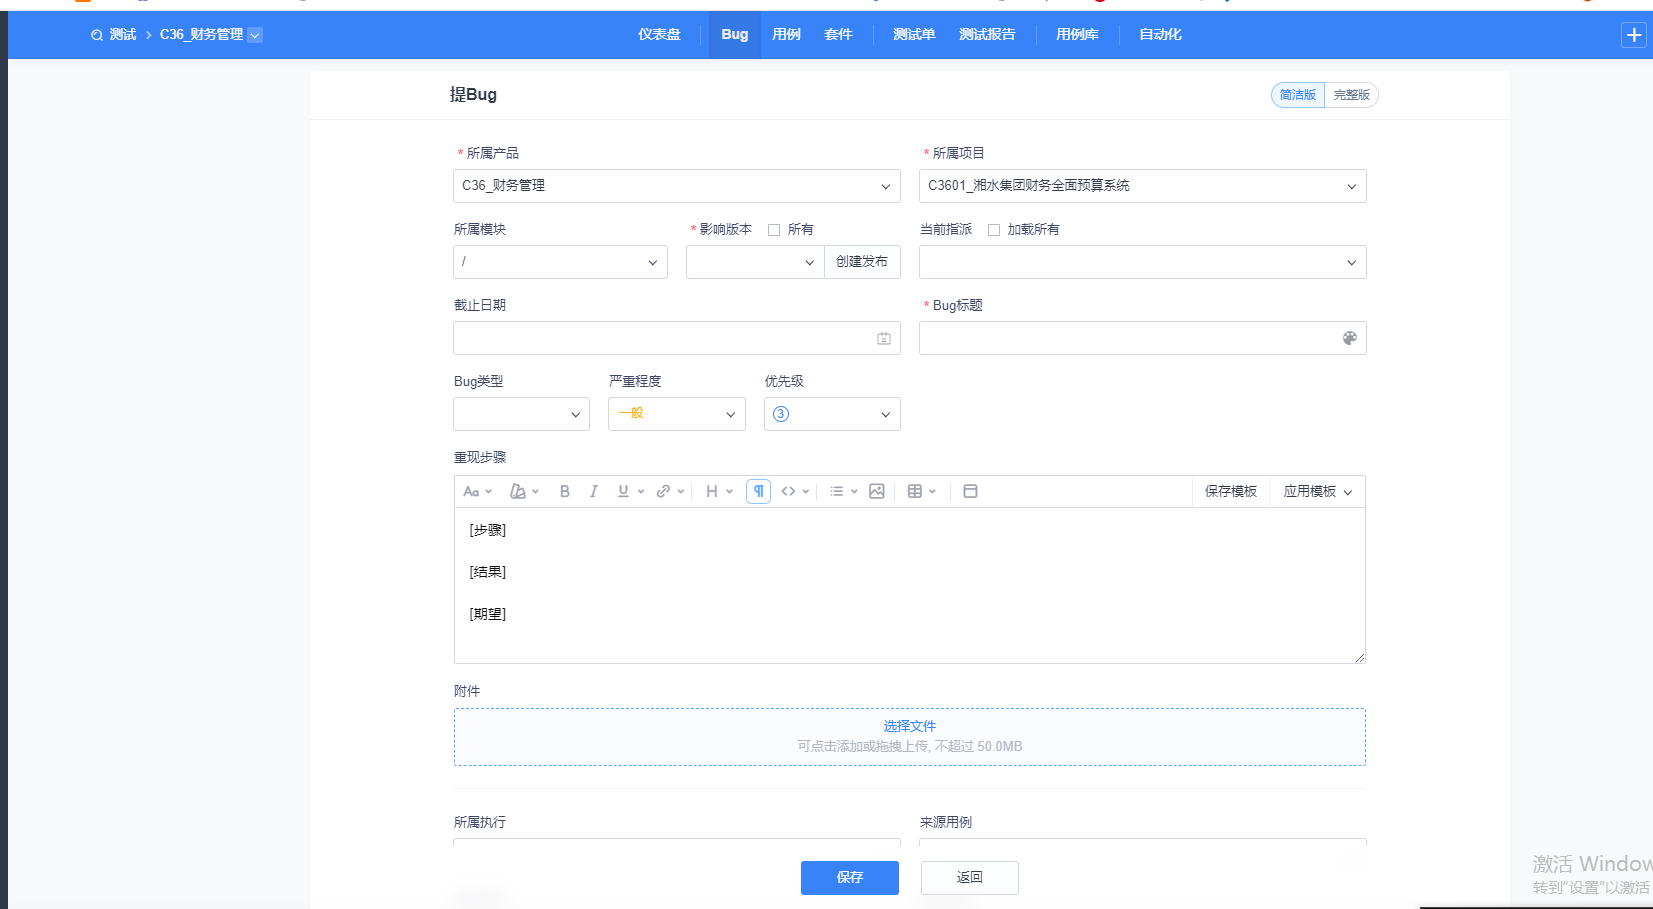Image resolution: width=1653 pixels, height=909 pixels.
Task: Open the calendar picker for 截止日期
Action: pos(884,339)
